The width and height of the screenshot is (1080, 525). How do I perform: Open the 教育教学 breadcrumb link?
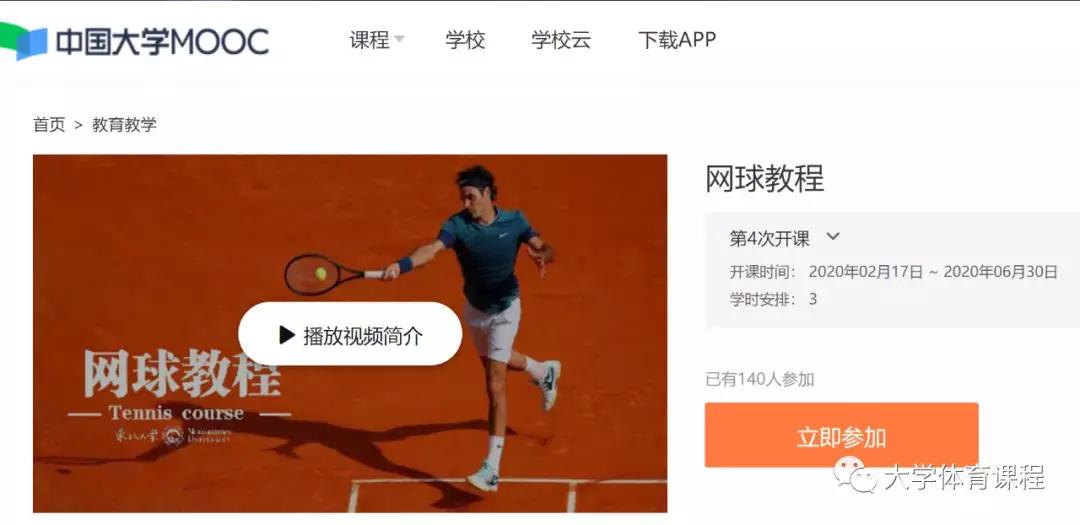(x=124, y=125)
